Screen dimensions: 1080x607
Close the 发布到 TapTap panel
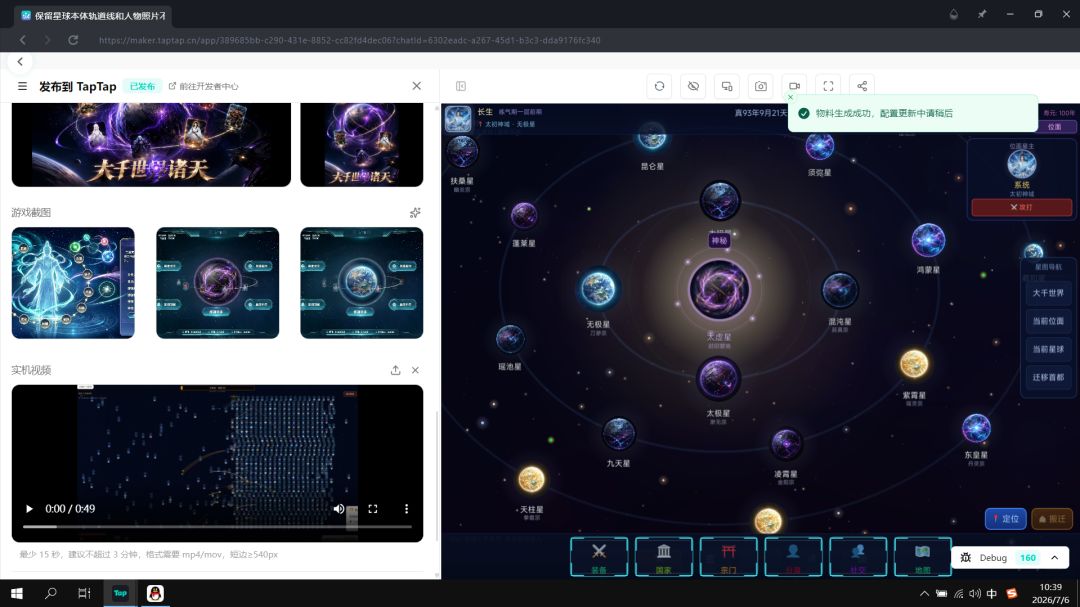tap(417, 86)
